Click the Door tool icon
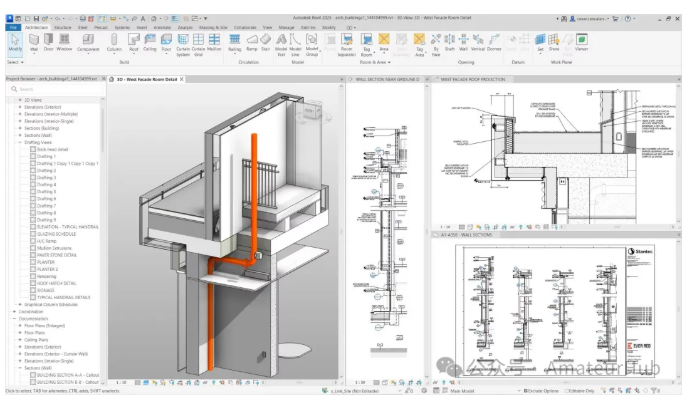The width and height of the screenshot is (688, 402). [48, 42]
